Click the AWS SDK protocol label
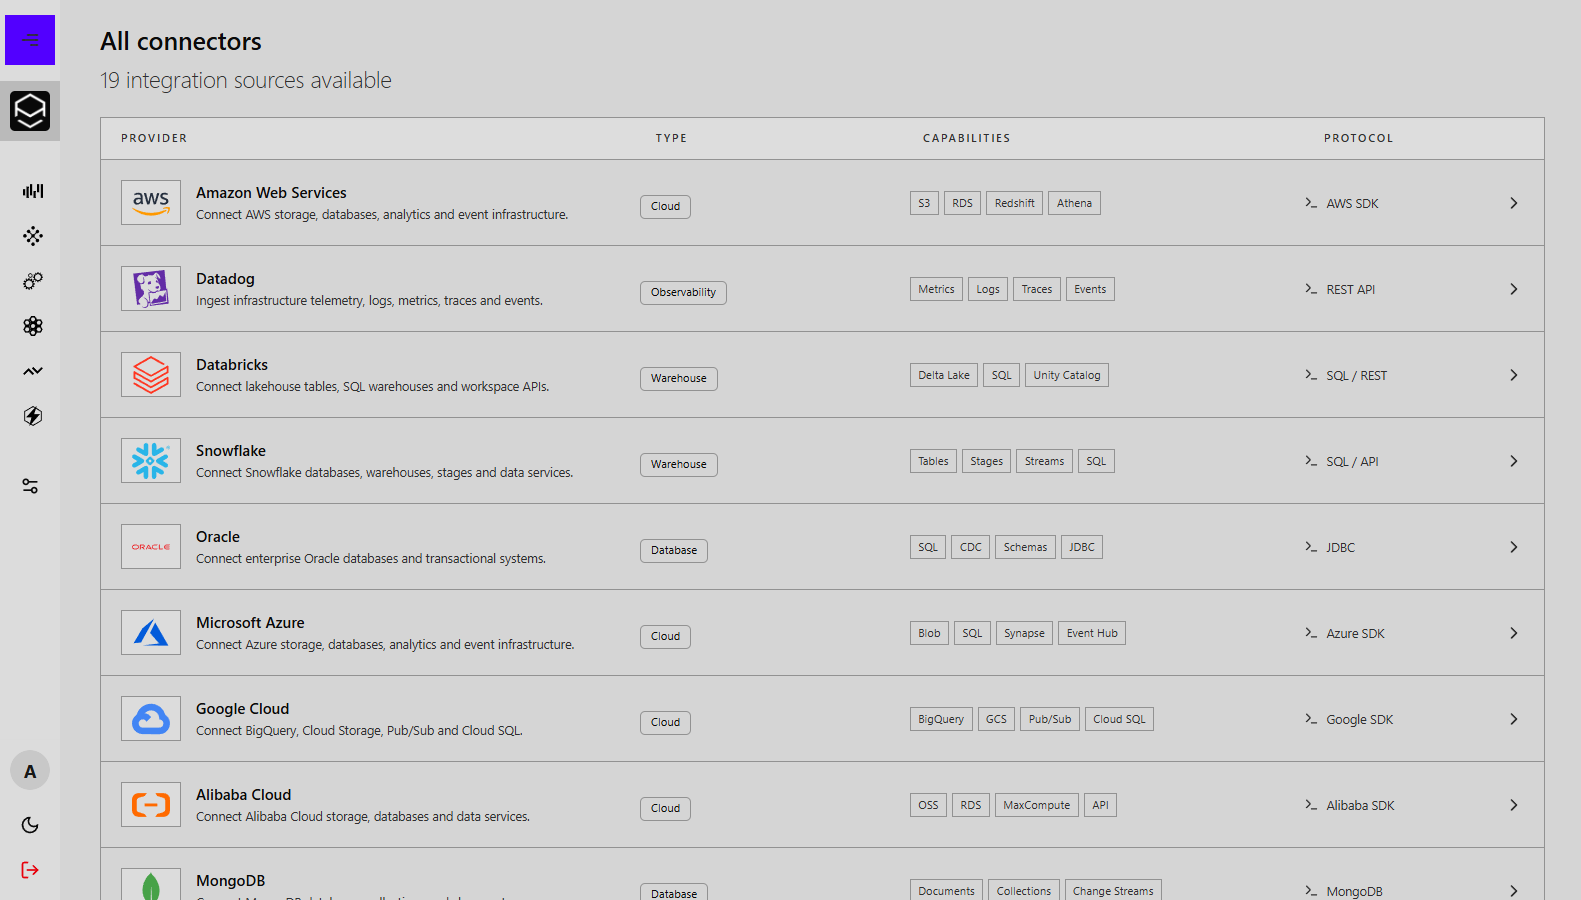Image resolution: width=1581 pixels, height=900 pixels. [1352, 204]
